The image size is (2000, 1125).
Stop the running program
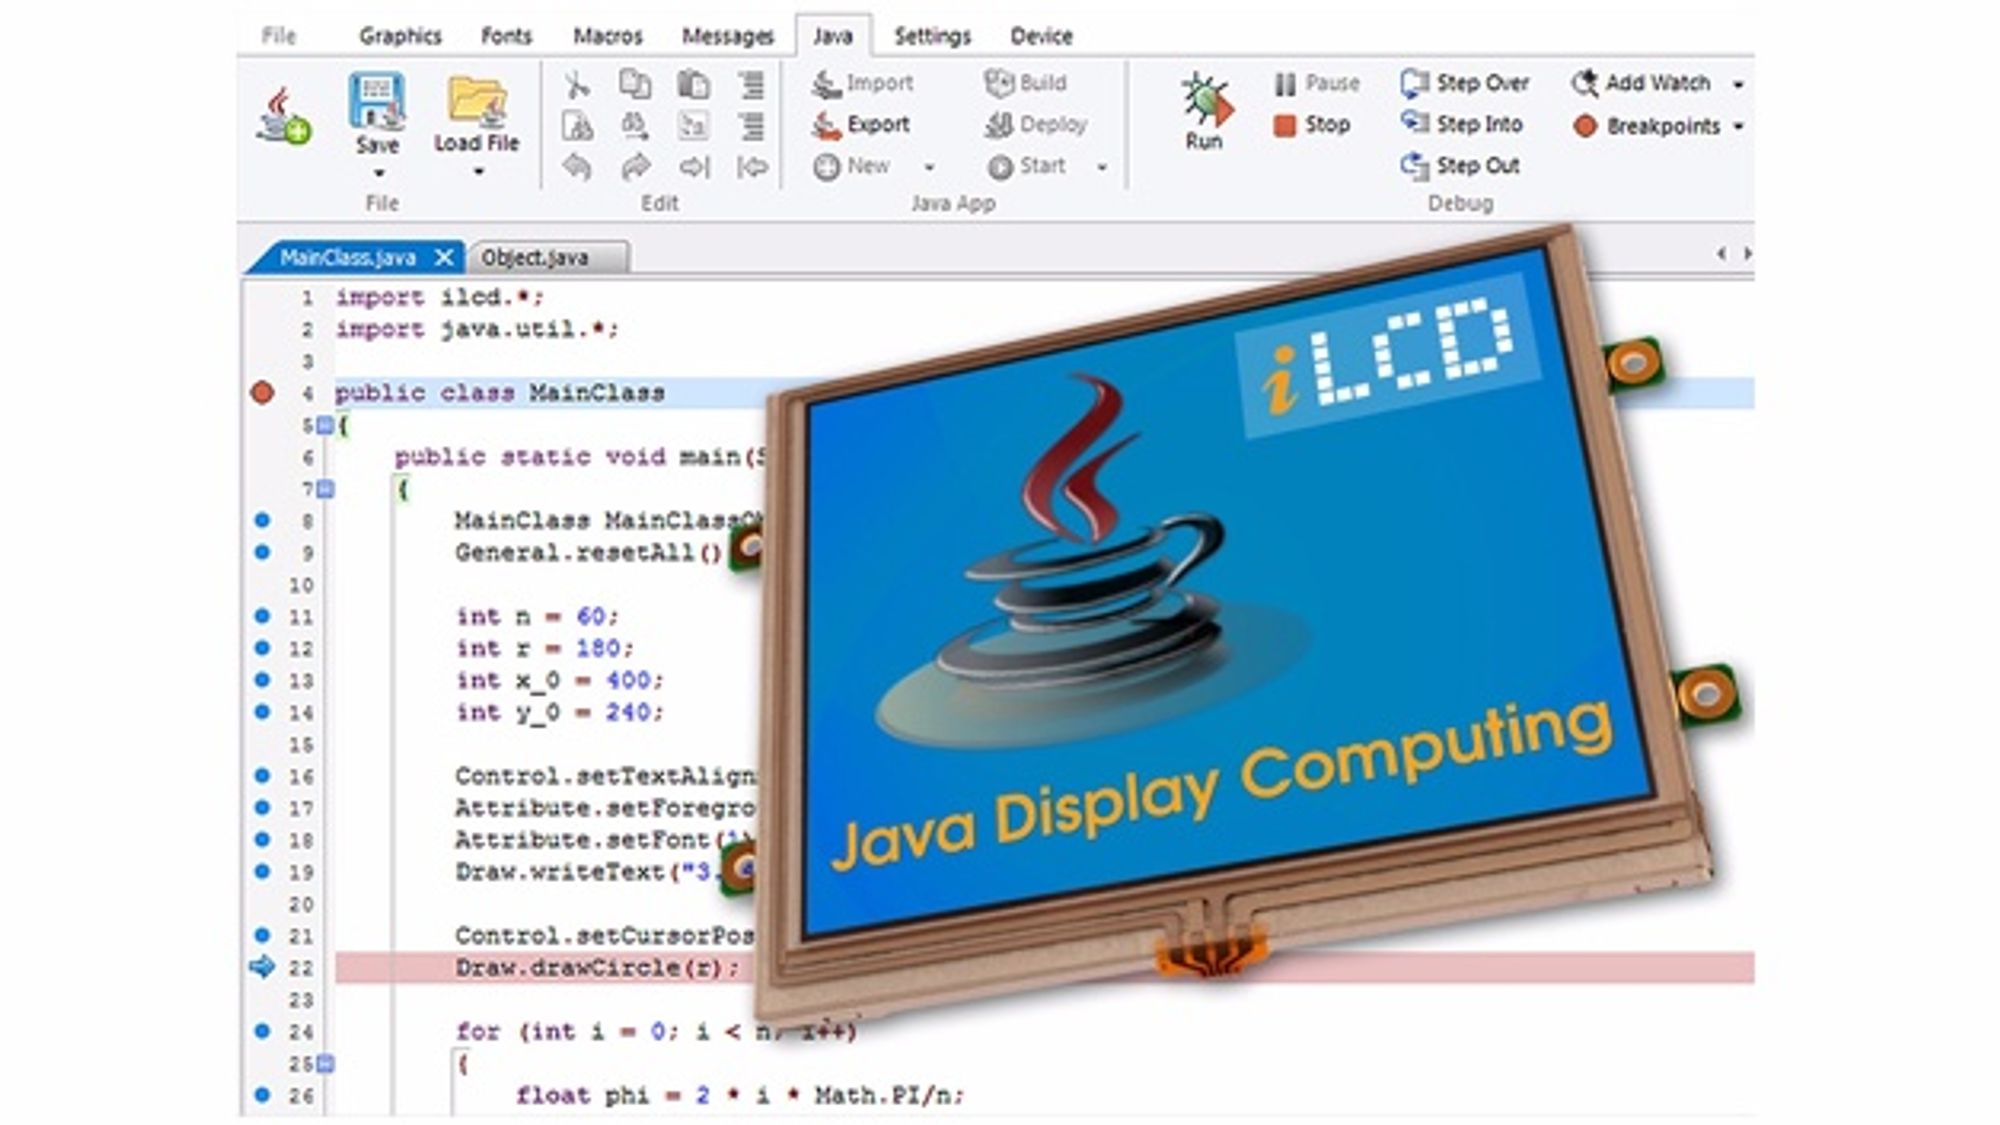pyautogui.click(x=1312, y=125)
